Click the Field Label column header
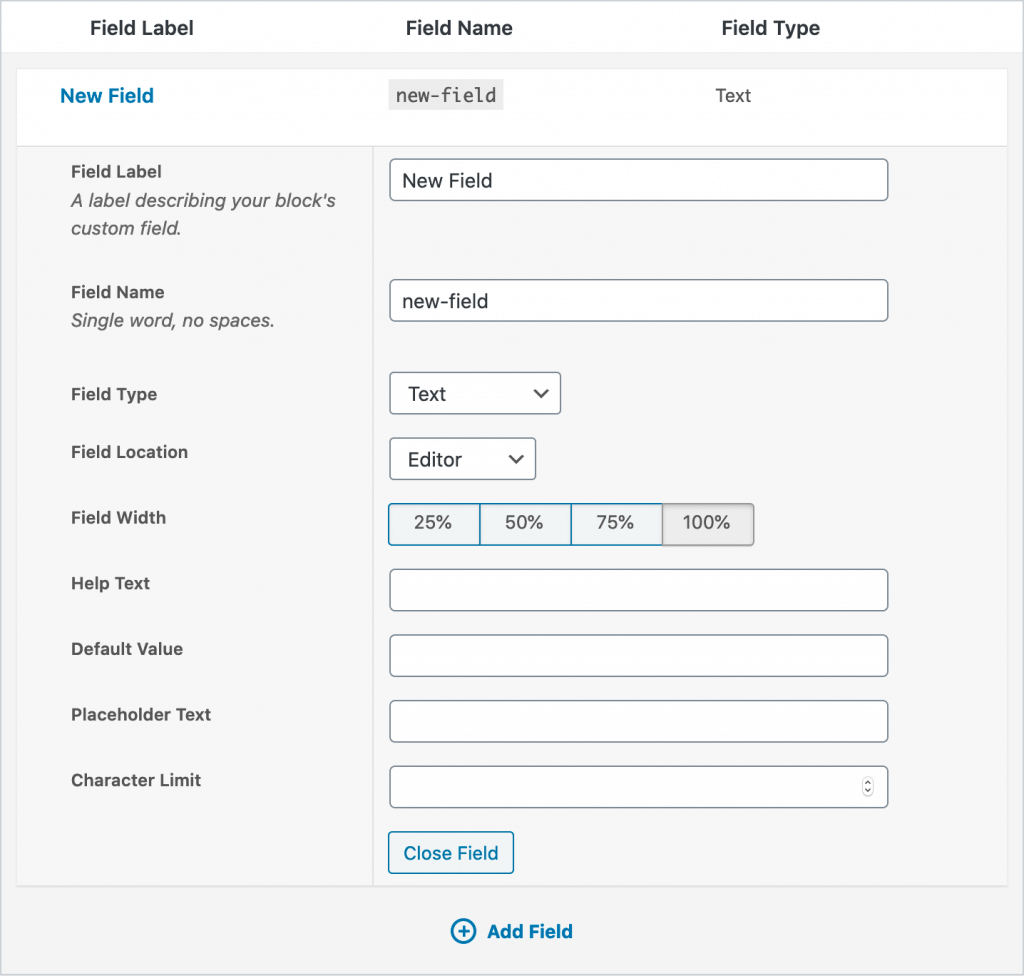 pyautogui.click(x=142, y=28)
